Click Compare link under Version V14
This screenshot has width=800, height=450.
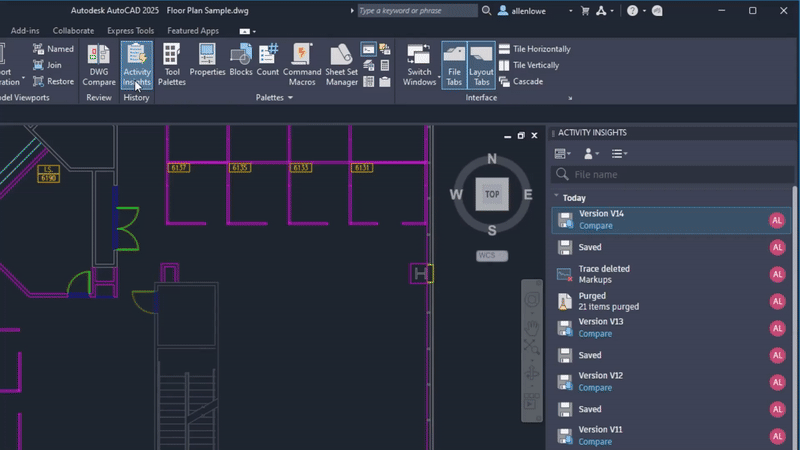click(595, 226)
